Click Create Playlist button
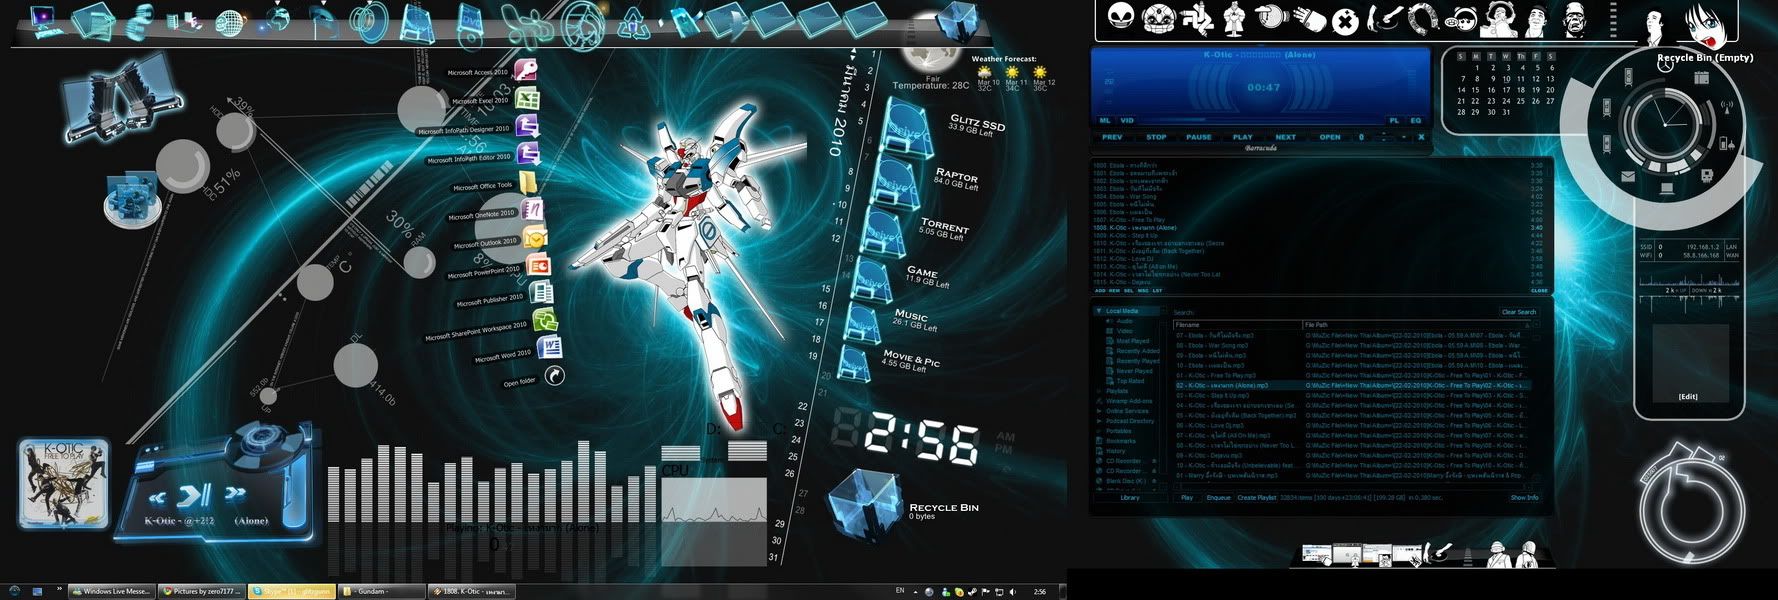 click(1257, 497)
